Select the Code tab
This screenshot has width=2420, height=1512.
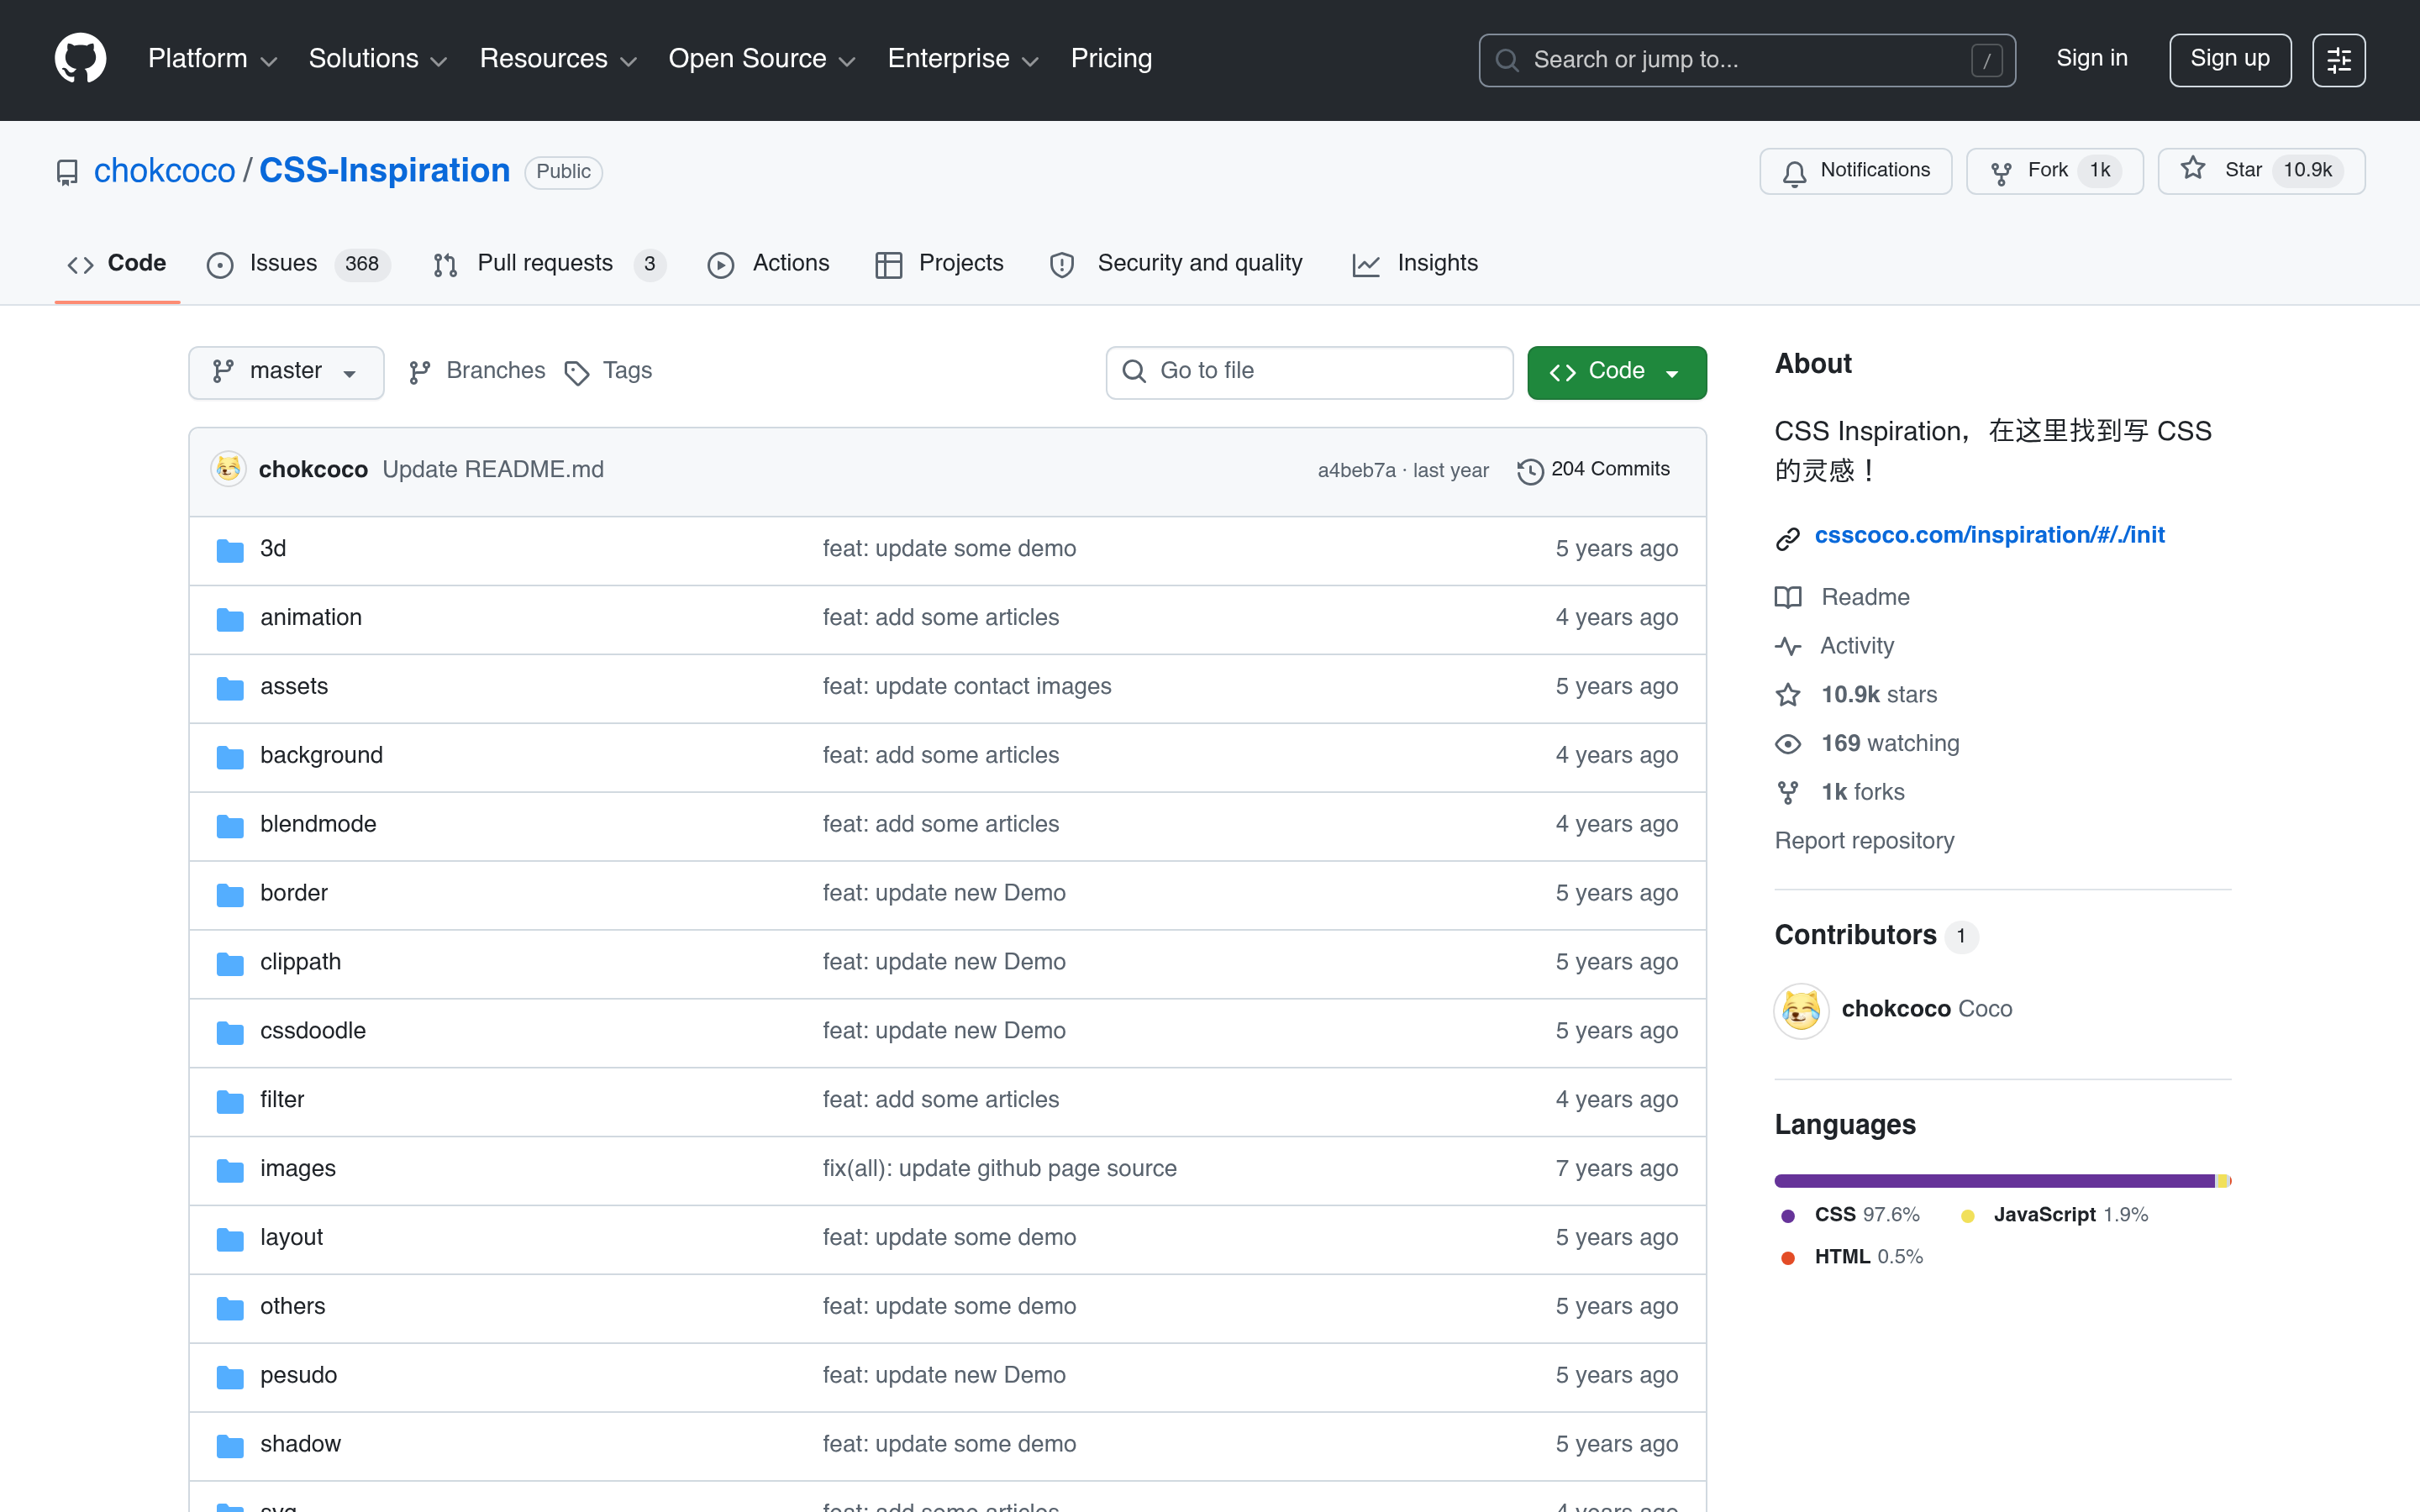(x=117, y=264)
